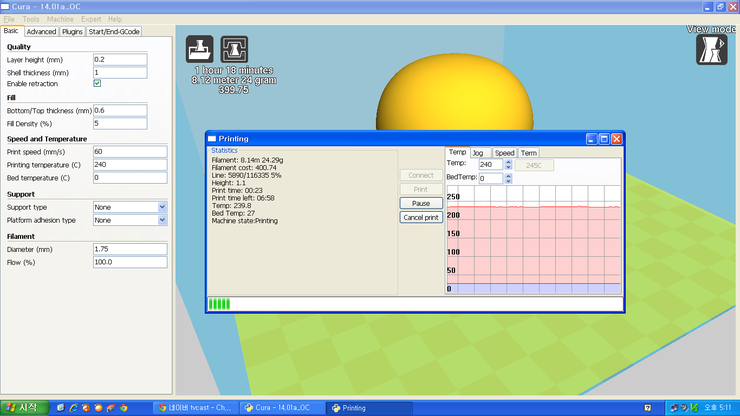This screenshot has width=740, height=416.
Task: Open the View mode icon
Action: click(711, 50)
